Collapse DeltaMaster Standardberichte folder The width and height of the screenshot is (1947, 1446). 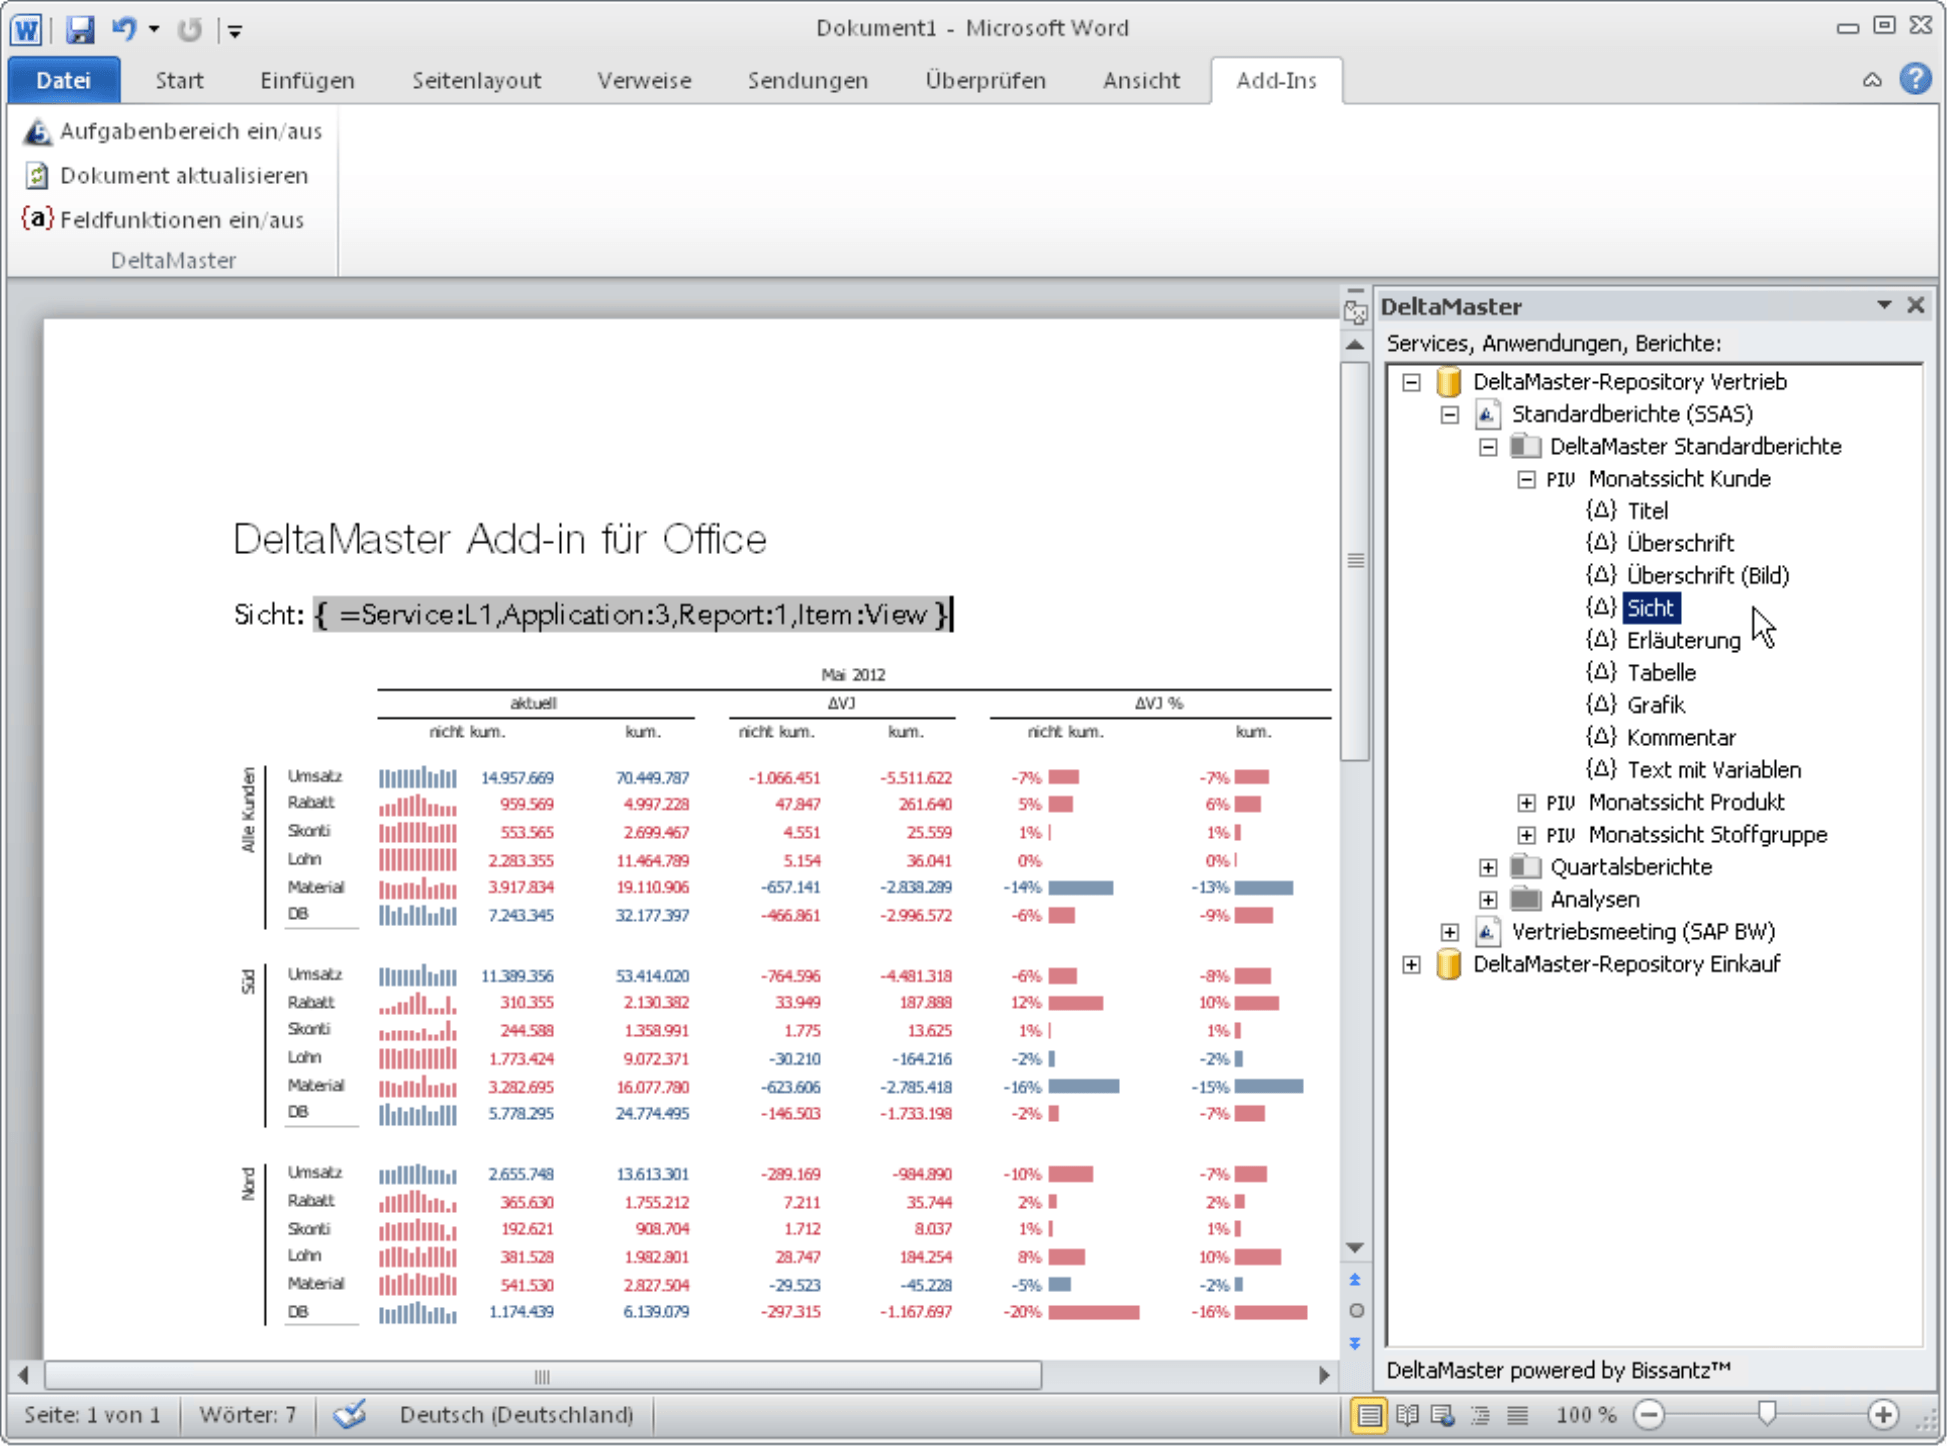(1488, 447)
